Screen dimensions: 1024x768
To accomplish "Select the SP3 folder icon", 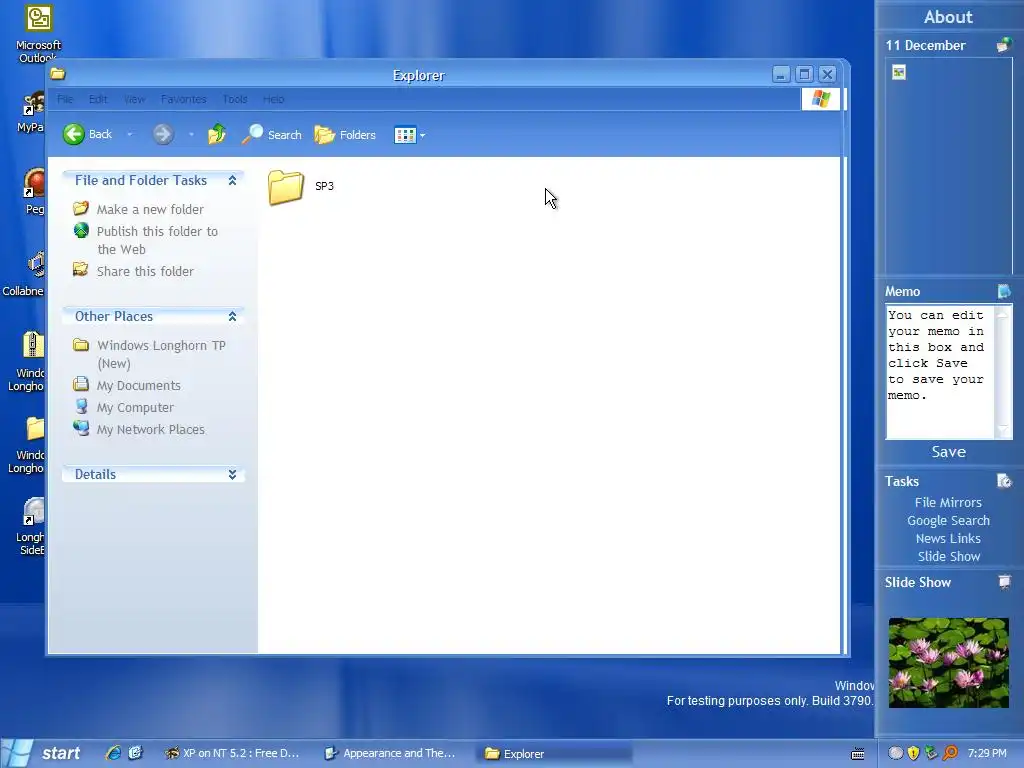I will (x=286, y=187).
